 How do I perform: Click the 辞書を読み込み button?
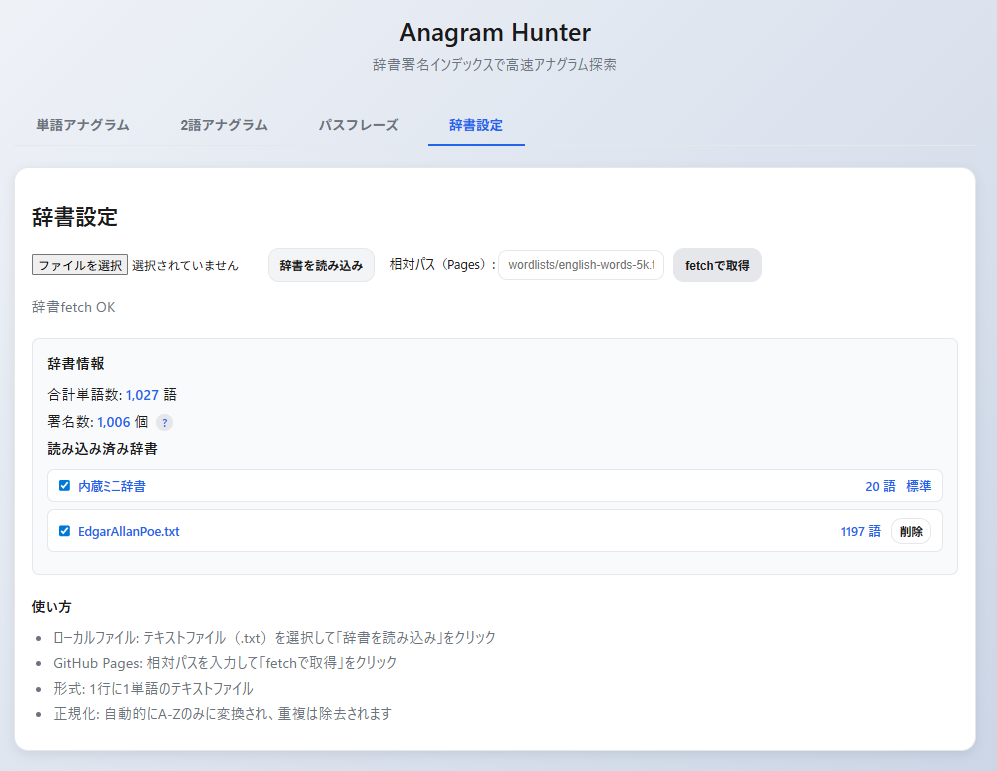(321, 265)
